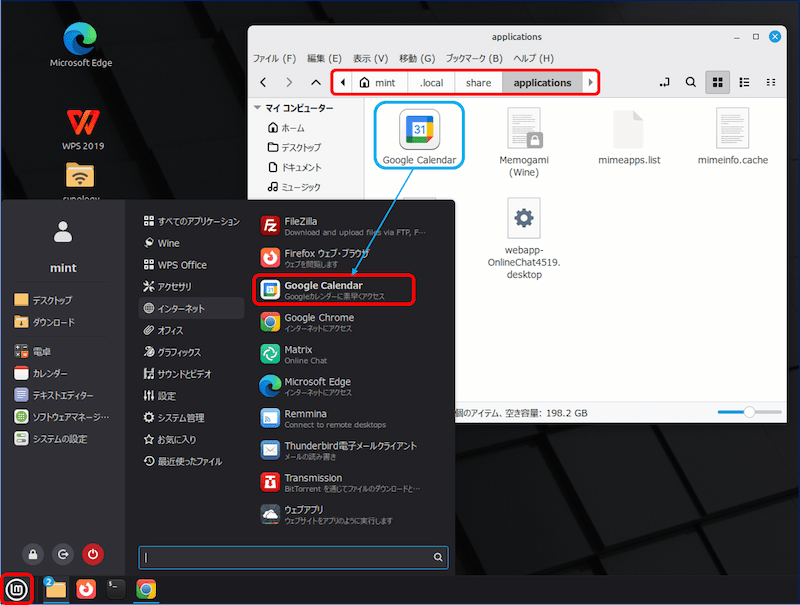Click the file manager search icon
The height and width of the screenshot is (605, 800).
click(691, 82)
